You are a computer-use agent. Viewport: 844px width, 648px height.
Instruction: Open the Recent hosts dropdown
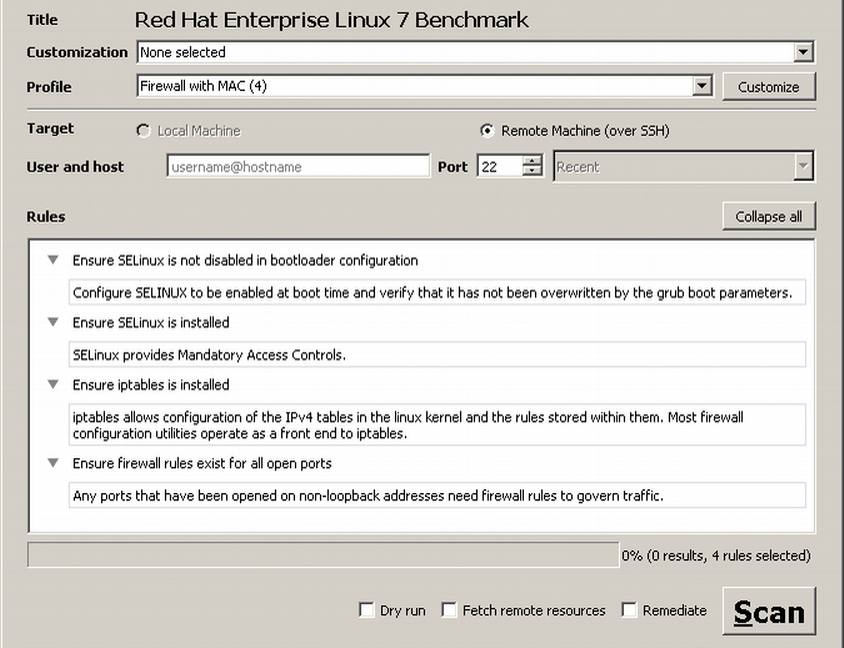point(684,167)
